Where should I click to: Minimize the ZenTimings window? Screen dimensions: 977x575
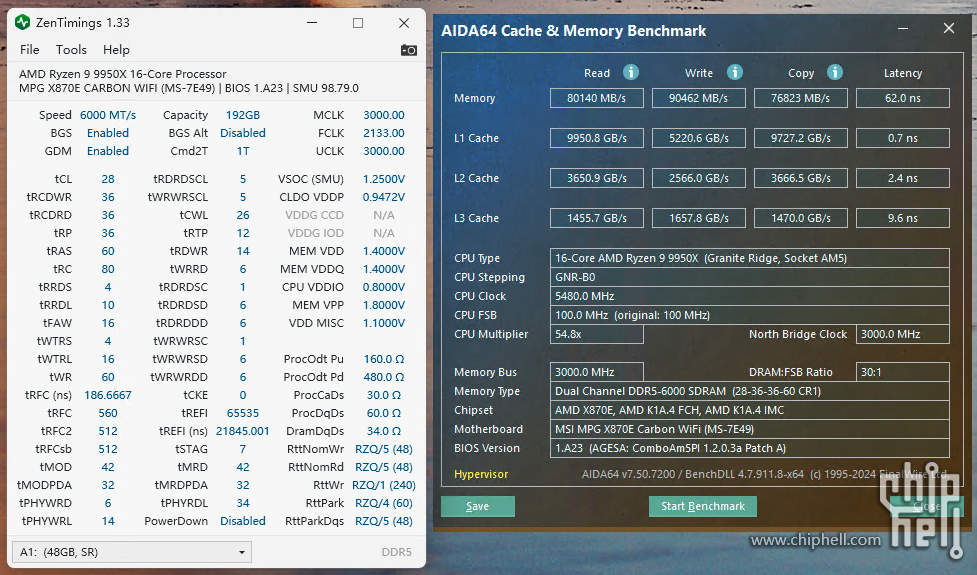pos(312,23)
